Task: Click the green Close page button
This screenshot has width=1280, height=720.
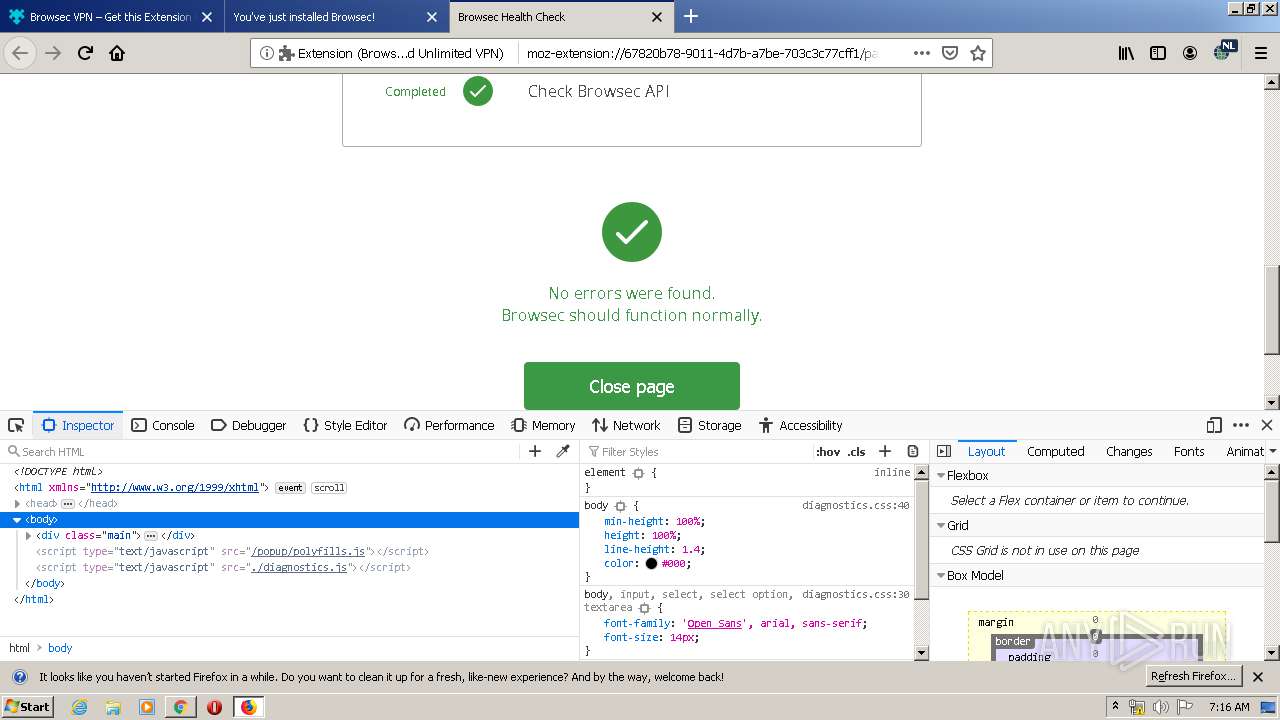Action: coord(632,386)
